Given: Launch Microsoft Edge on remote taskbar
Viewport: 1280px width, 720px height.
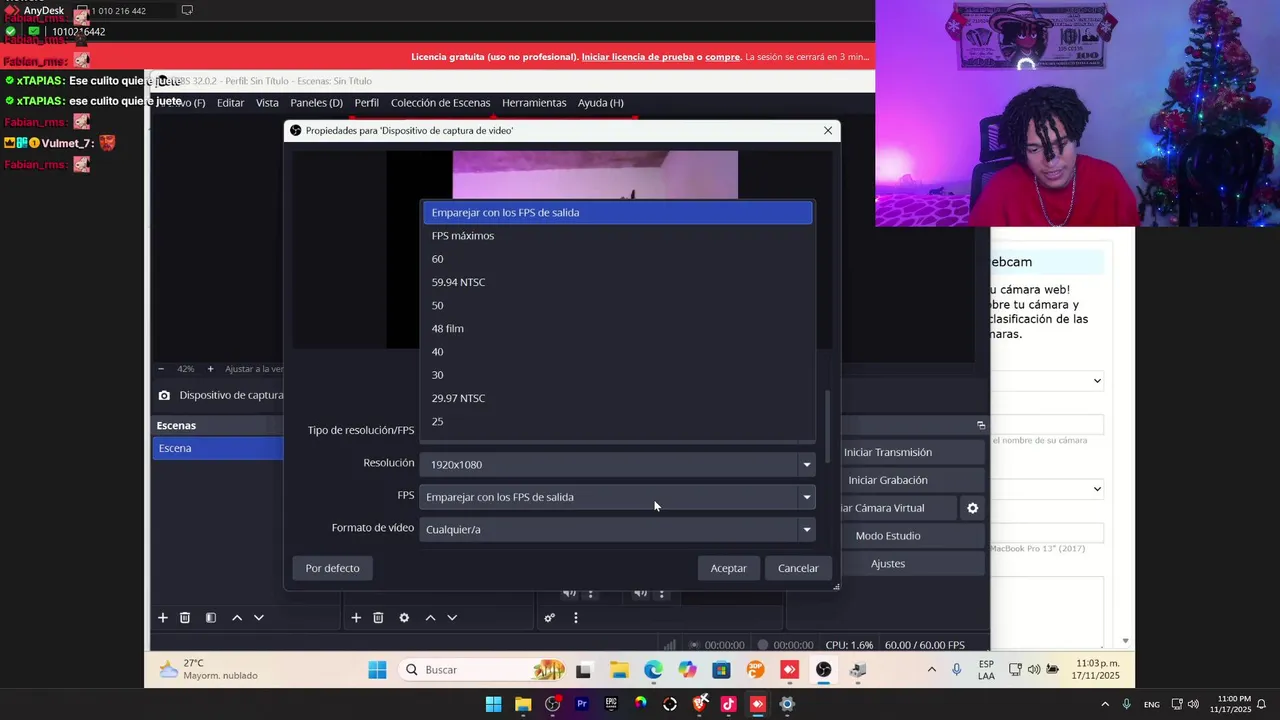Looking at the screenshot, I should [653, 670].
